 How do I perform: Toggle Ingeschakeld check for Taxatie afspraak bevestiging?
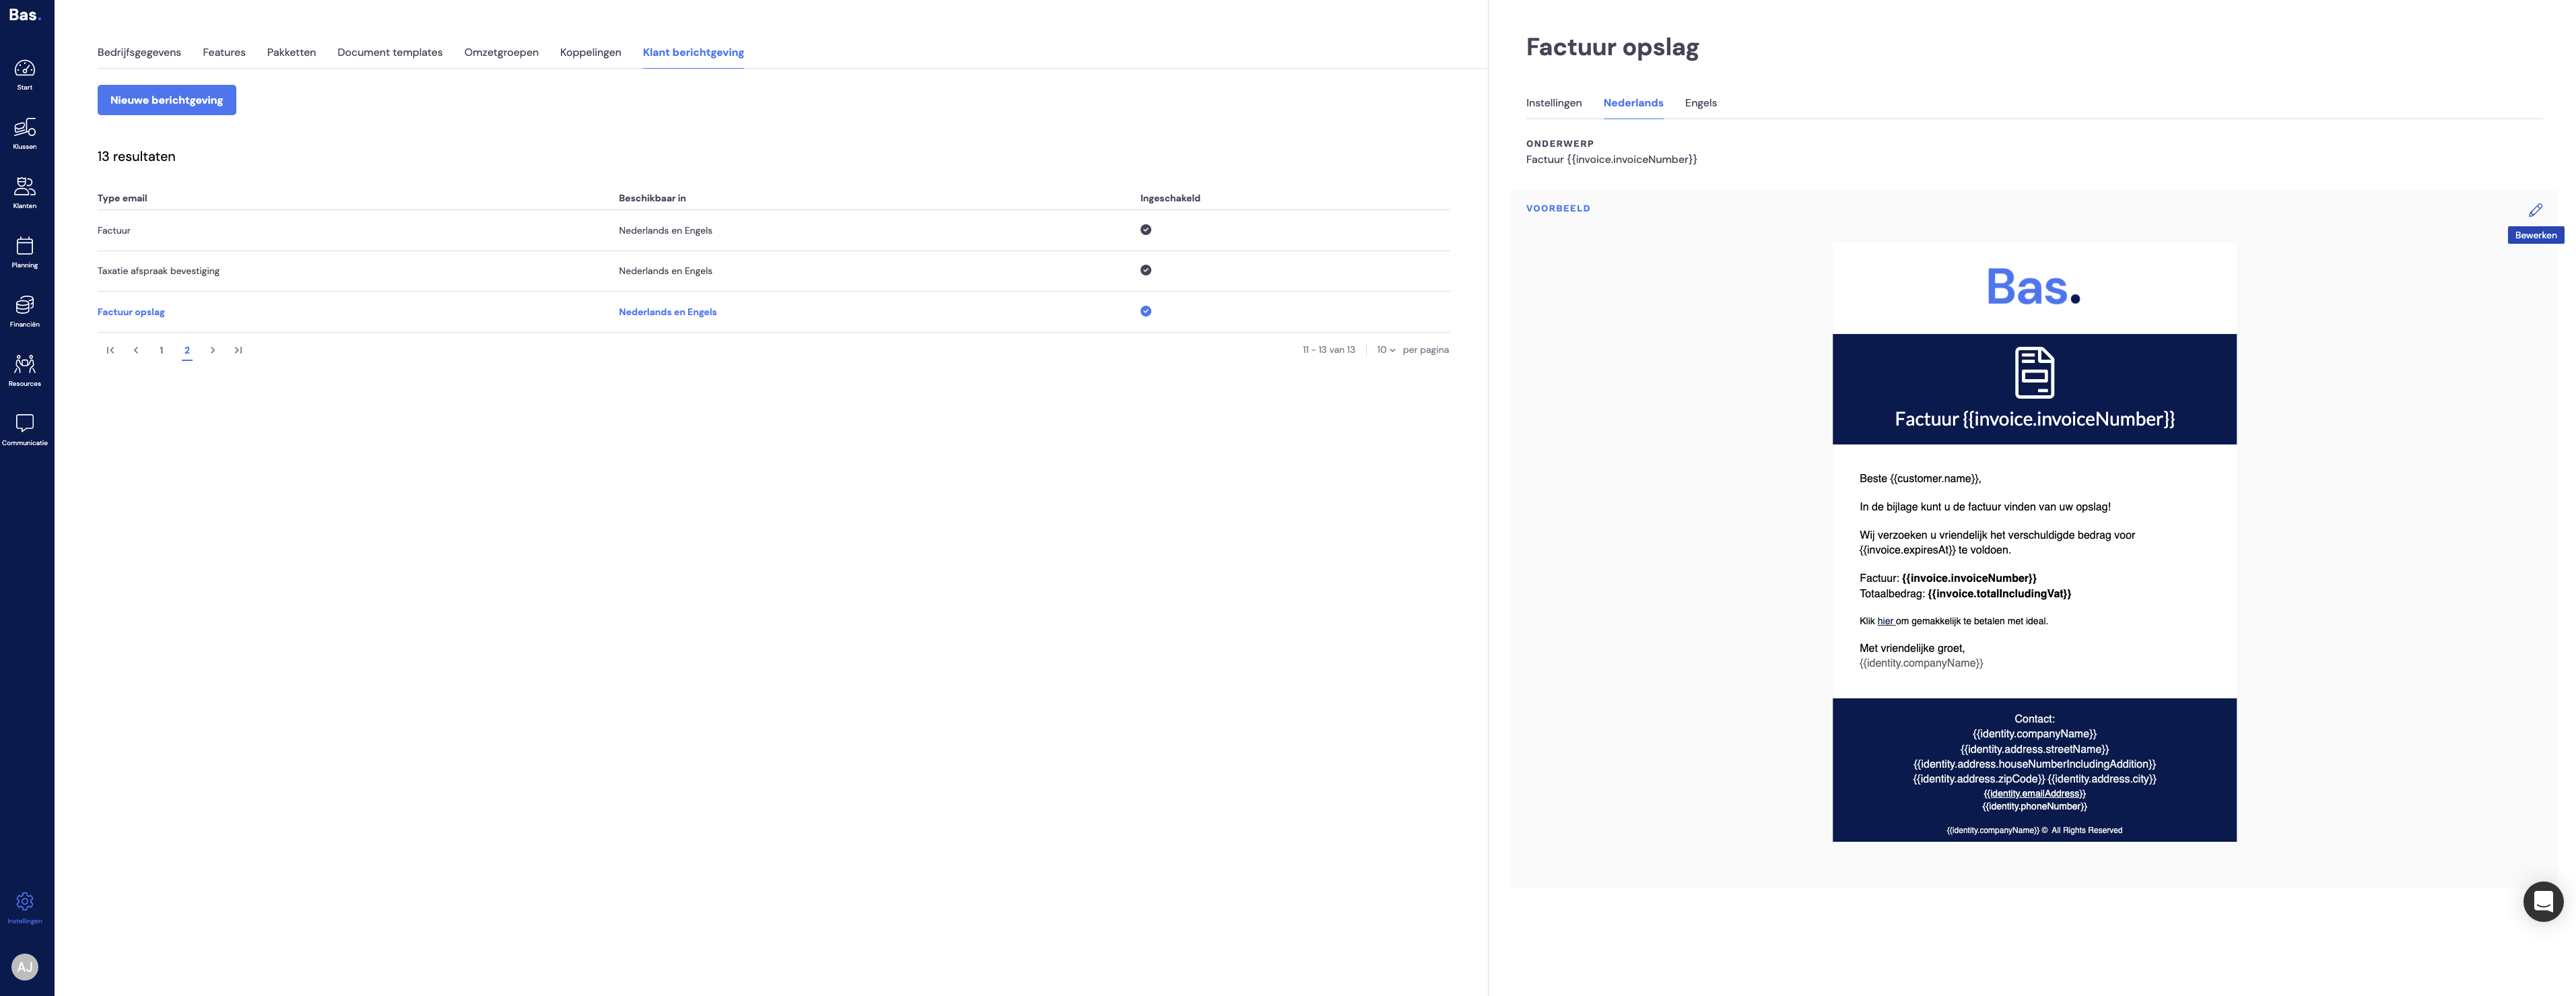1146,270
